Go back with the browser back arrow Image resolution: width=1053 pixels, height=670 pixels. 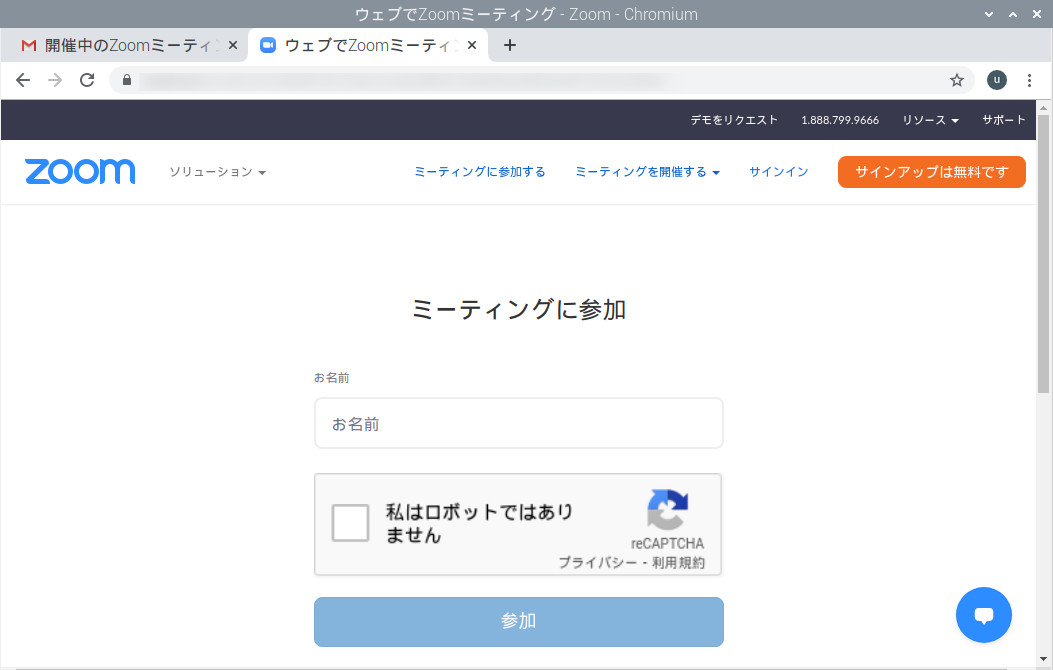click(x=23, y=81)
